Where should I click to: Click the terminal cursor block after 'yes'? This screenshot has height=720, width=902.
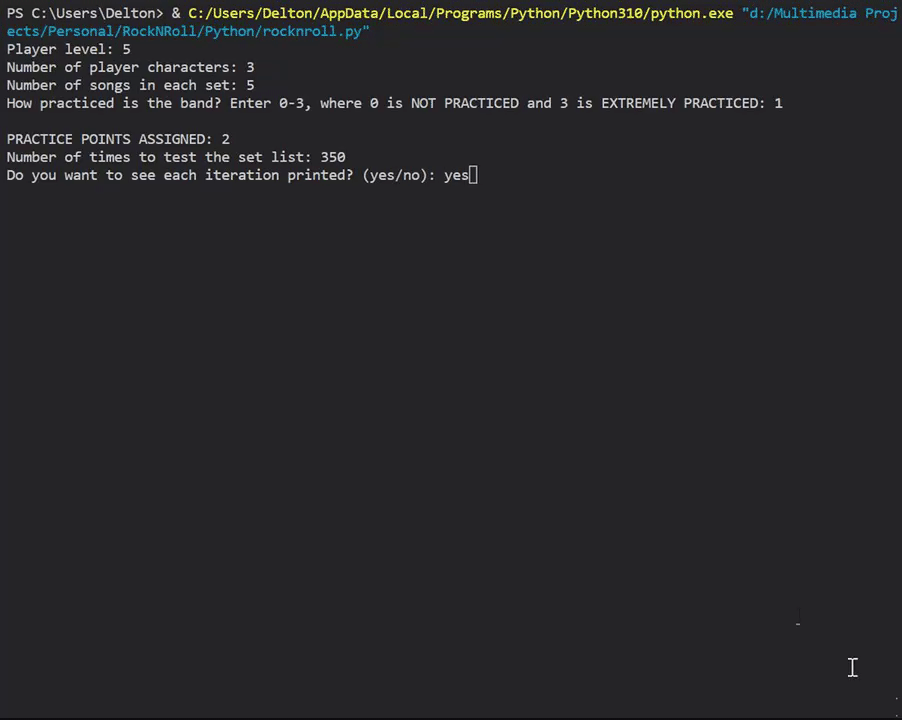point(474,175)
